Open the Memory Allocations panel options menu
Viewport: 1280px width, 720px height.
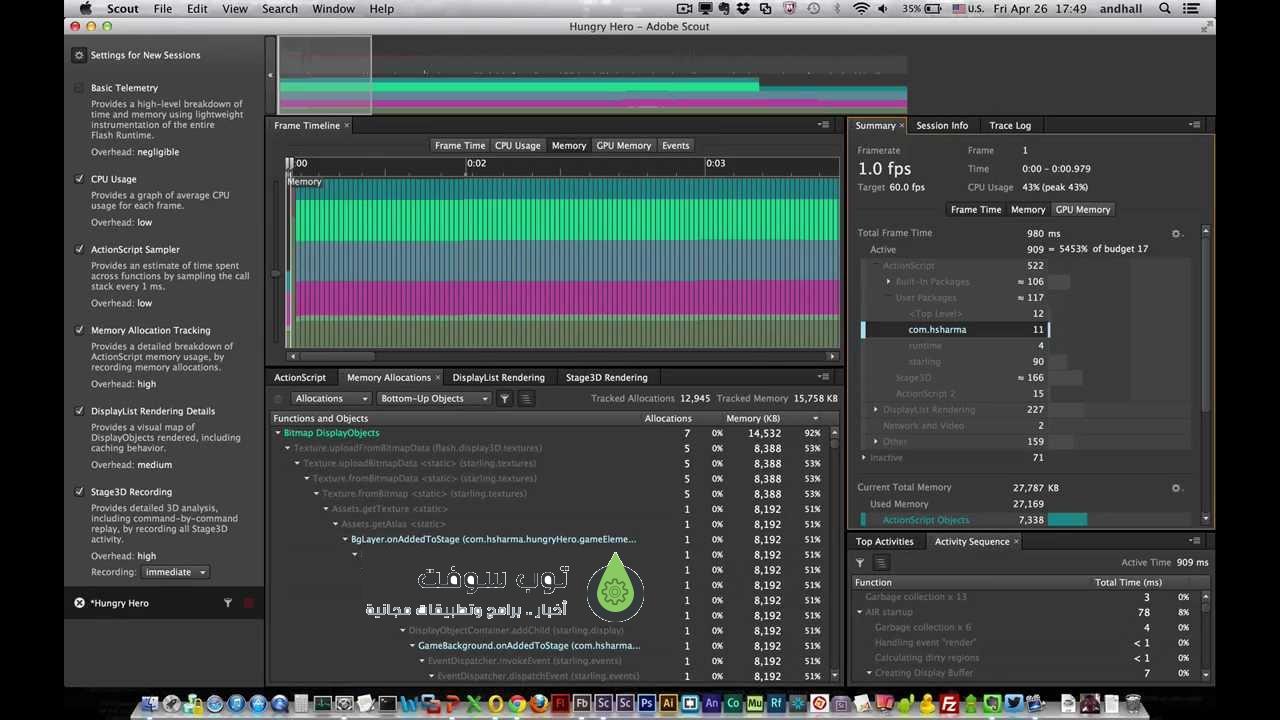click(x=824, y=377)
